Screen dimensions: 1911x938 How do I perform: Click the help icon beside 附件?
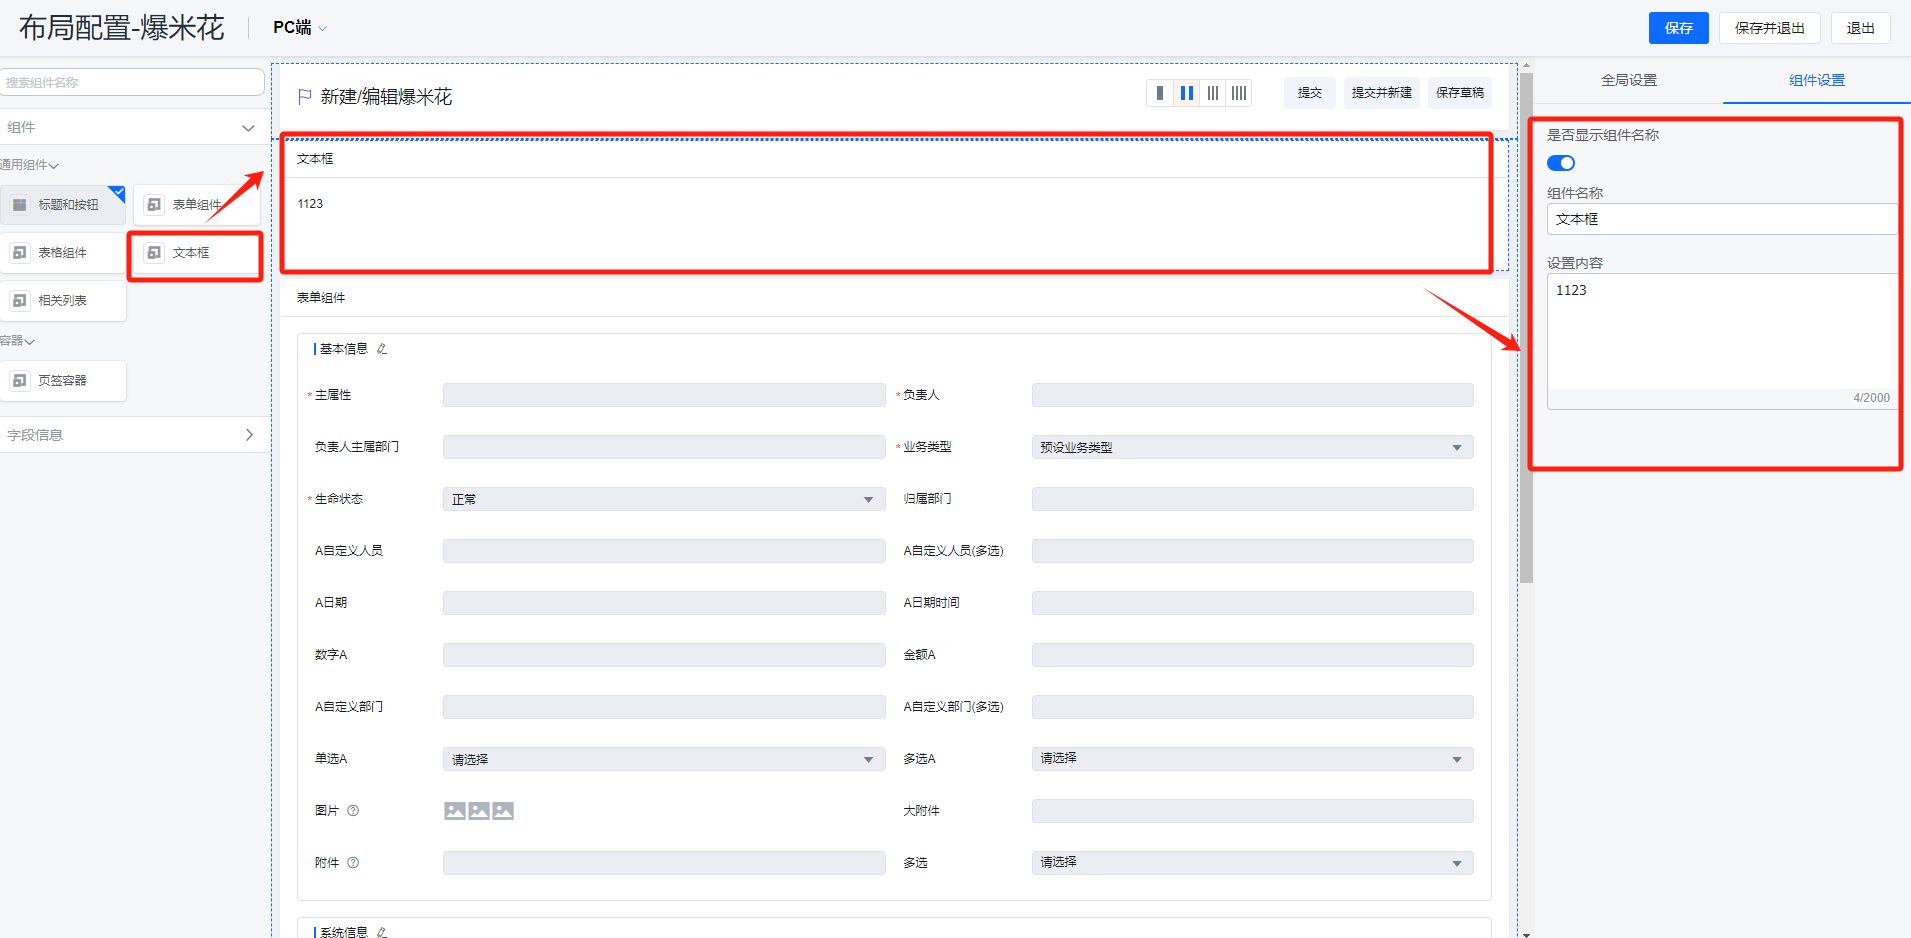[353, 863]
